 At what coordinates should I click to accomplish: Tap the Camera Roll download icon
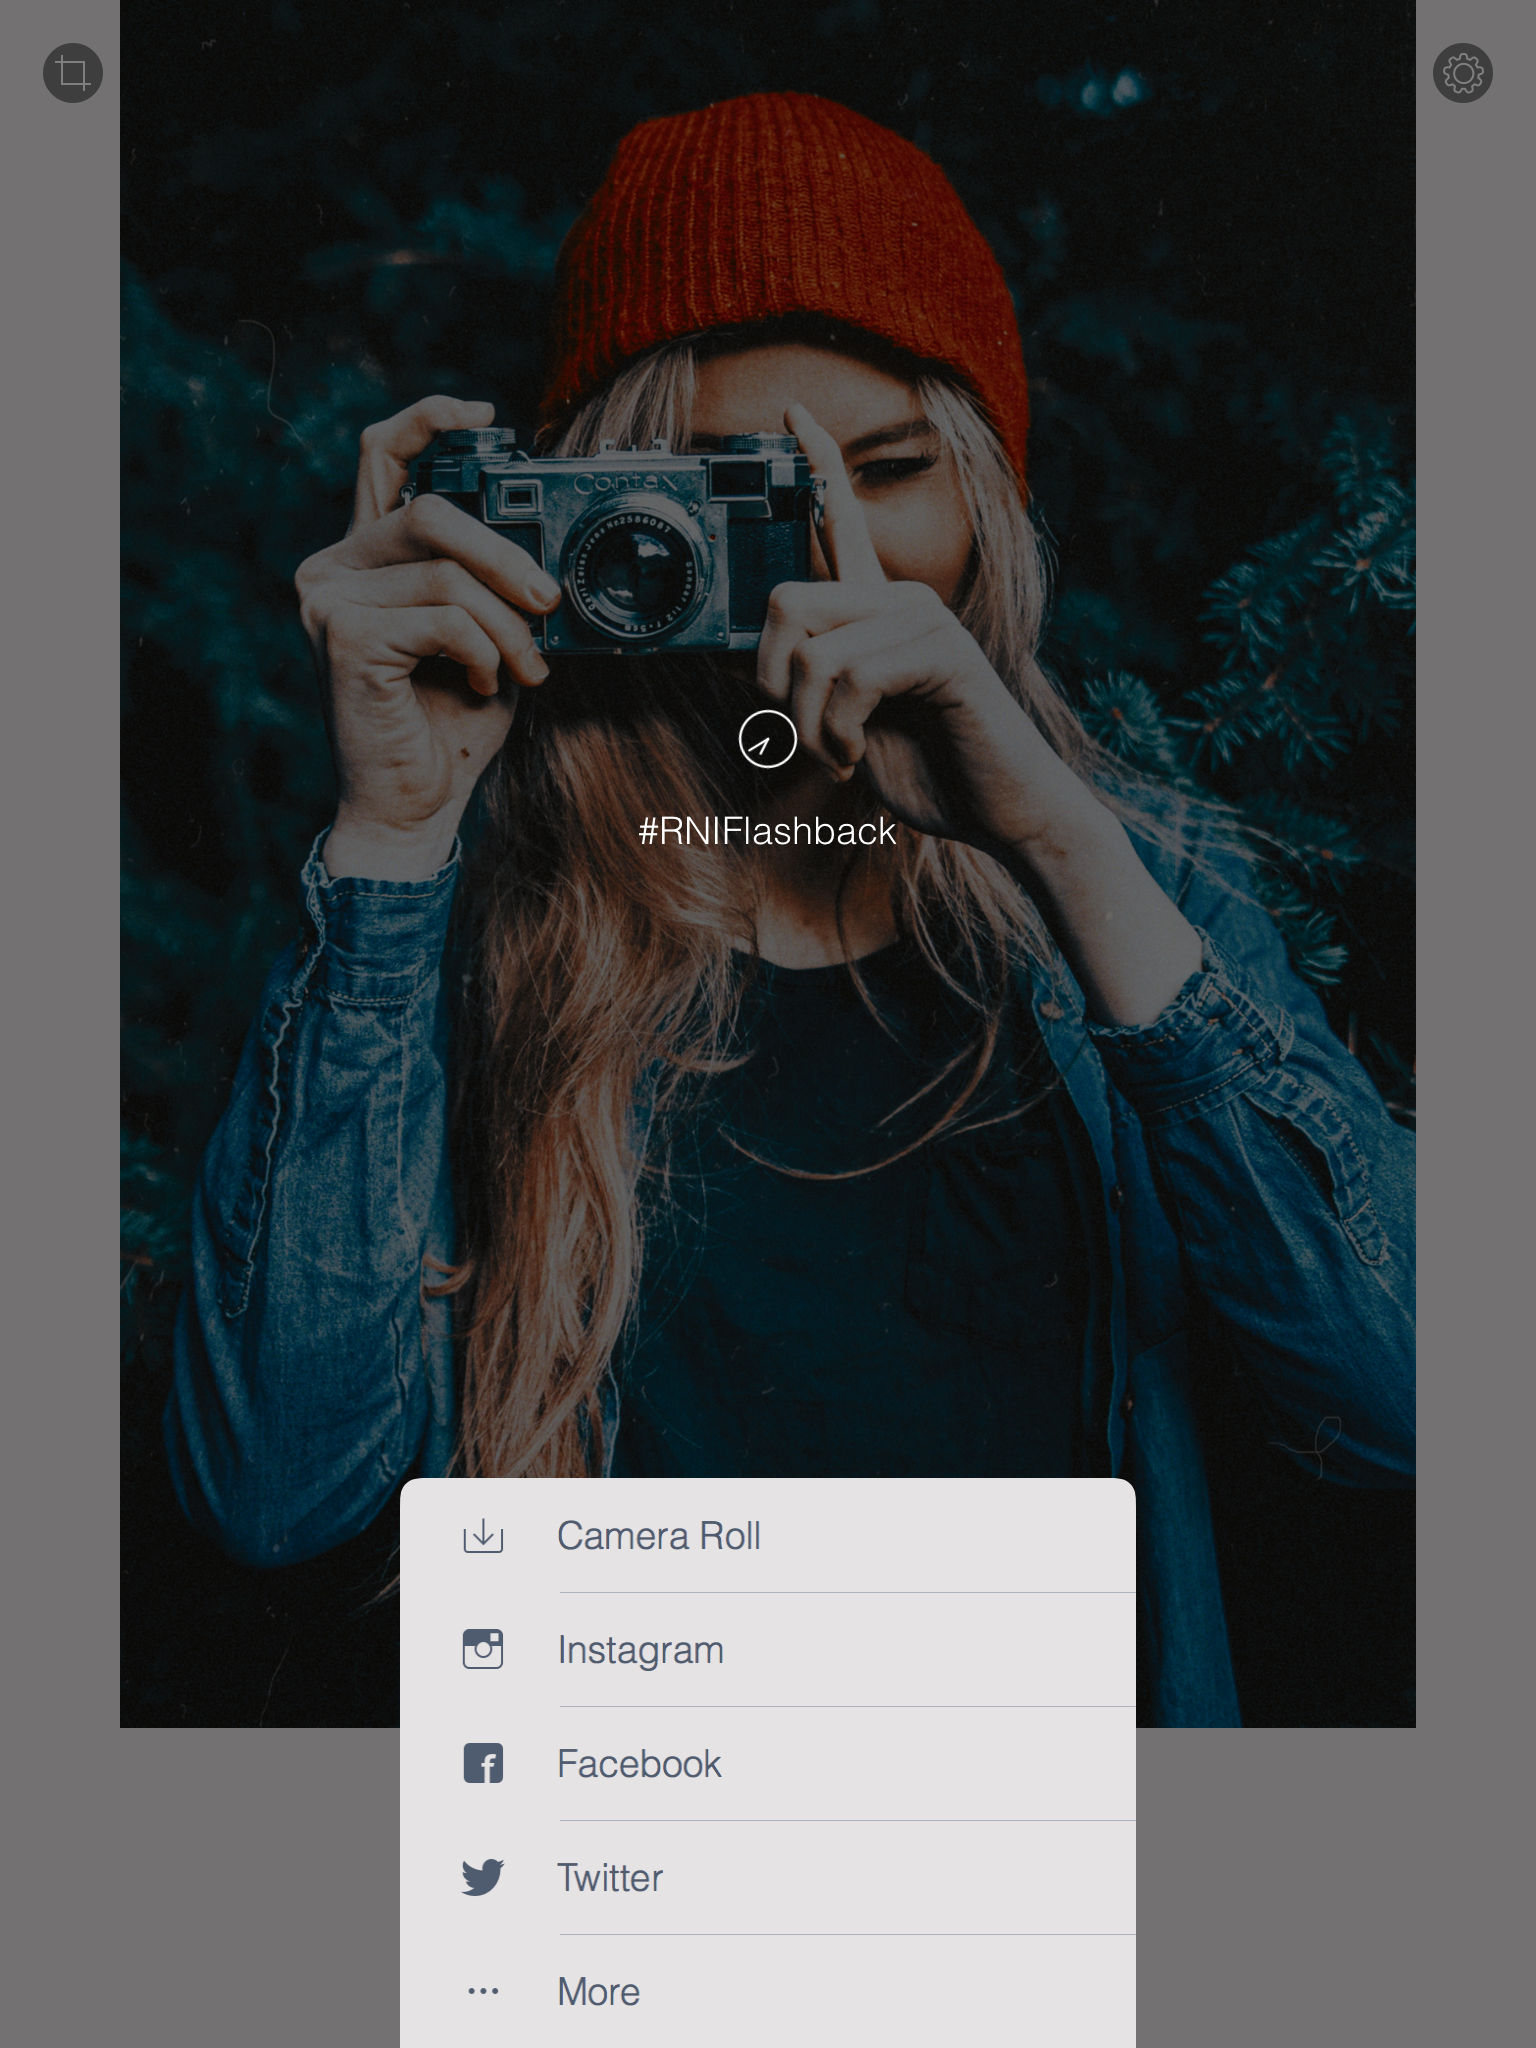pyautogui.click(x=483, y=1536)
